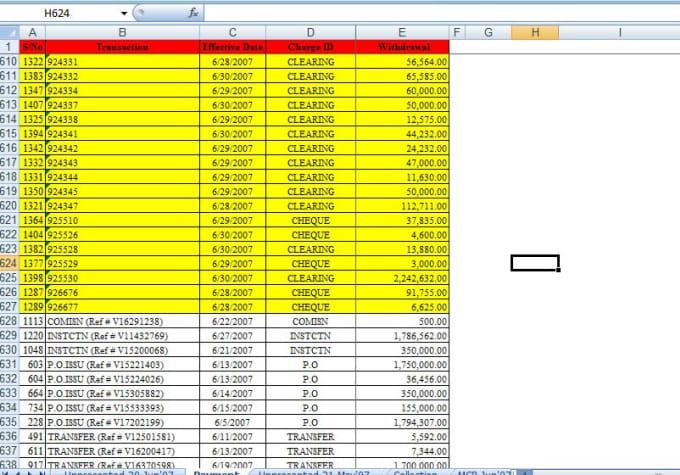Click S/No cell 1113
The width and height of the screenshot is (680, 475).
click(x=33, y=321)
